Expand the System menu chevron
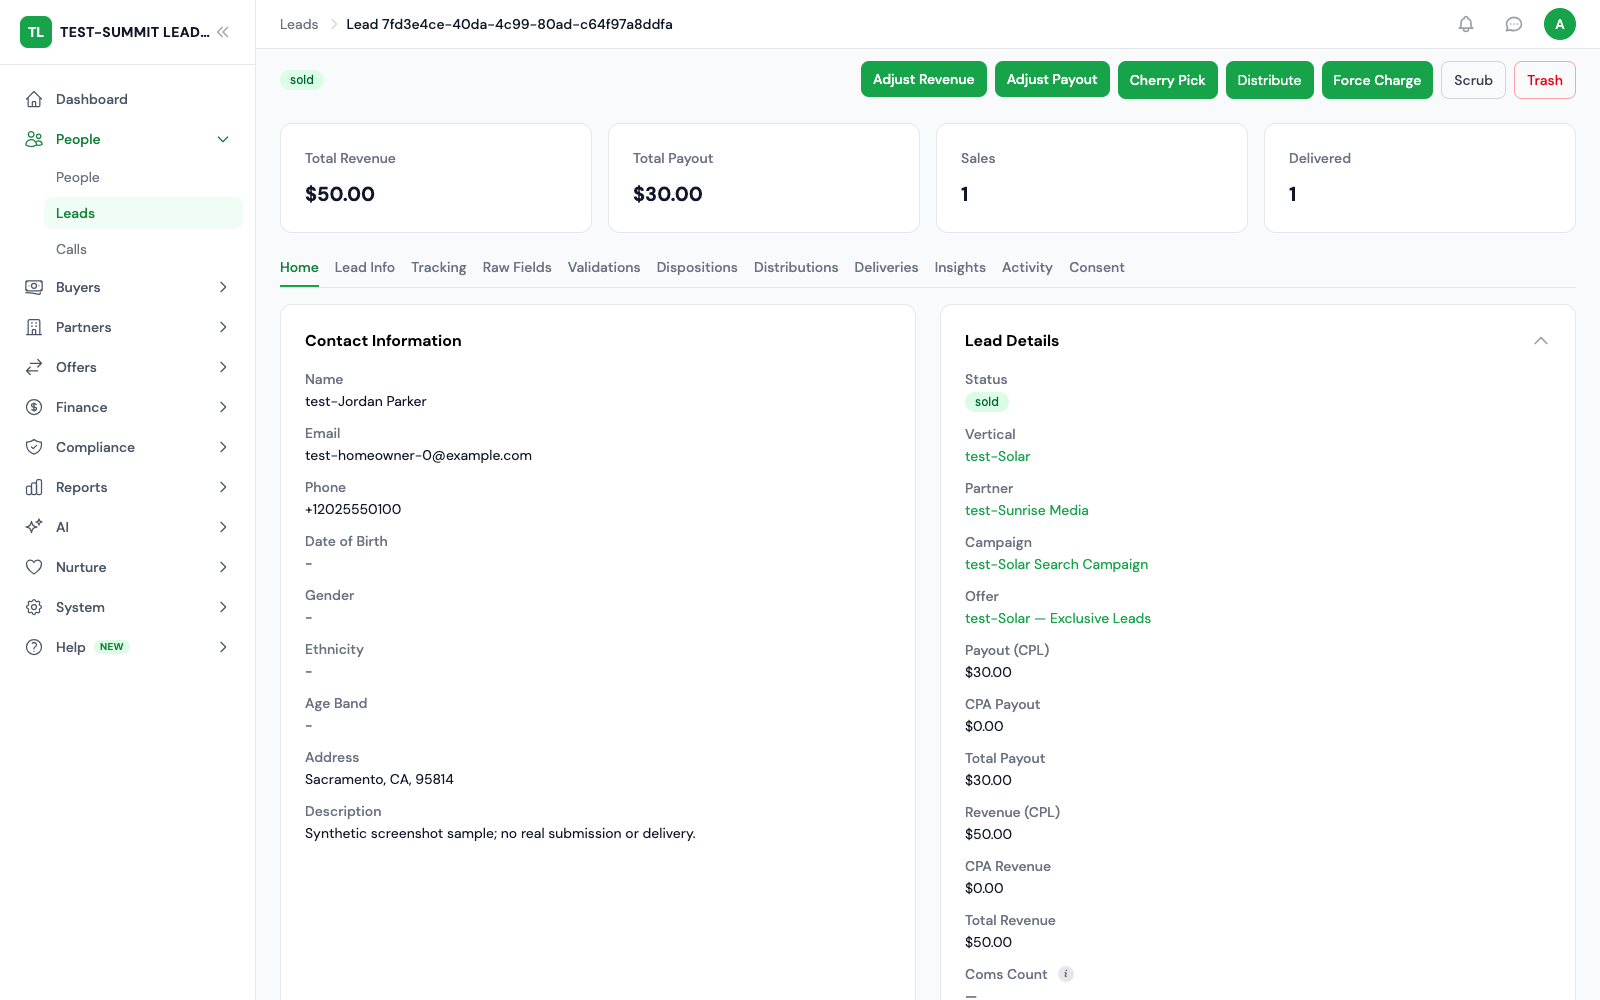1600x1000 pixels. pyautogui.click(x=223, y=607)
